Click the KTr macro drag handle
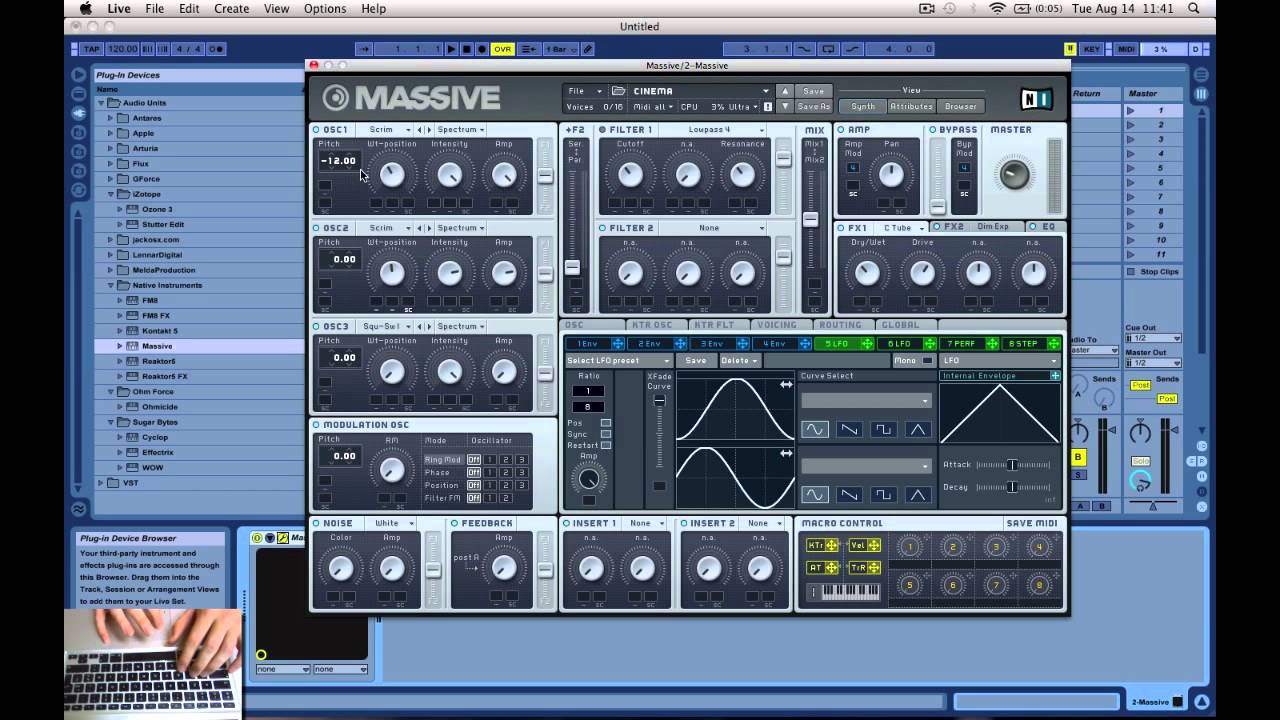 (x=832, y=545)
